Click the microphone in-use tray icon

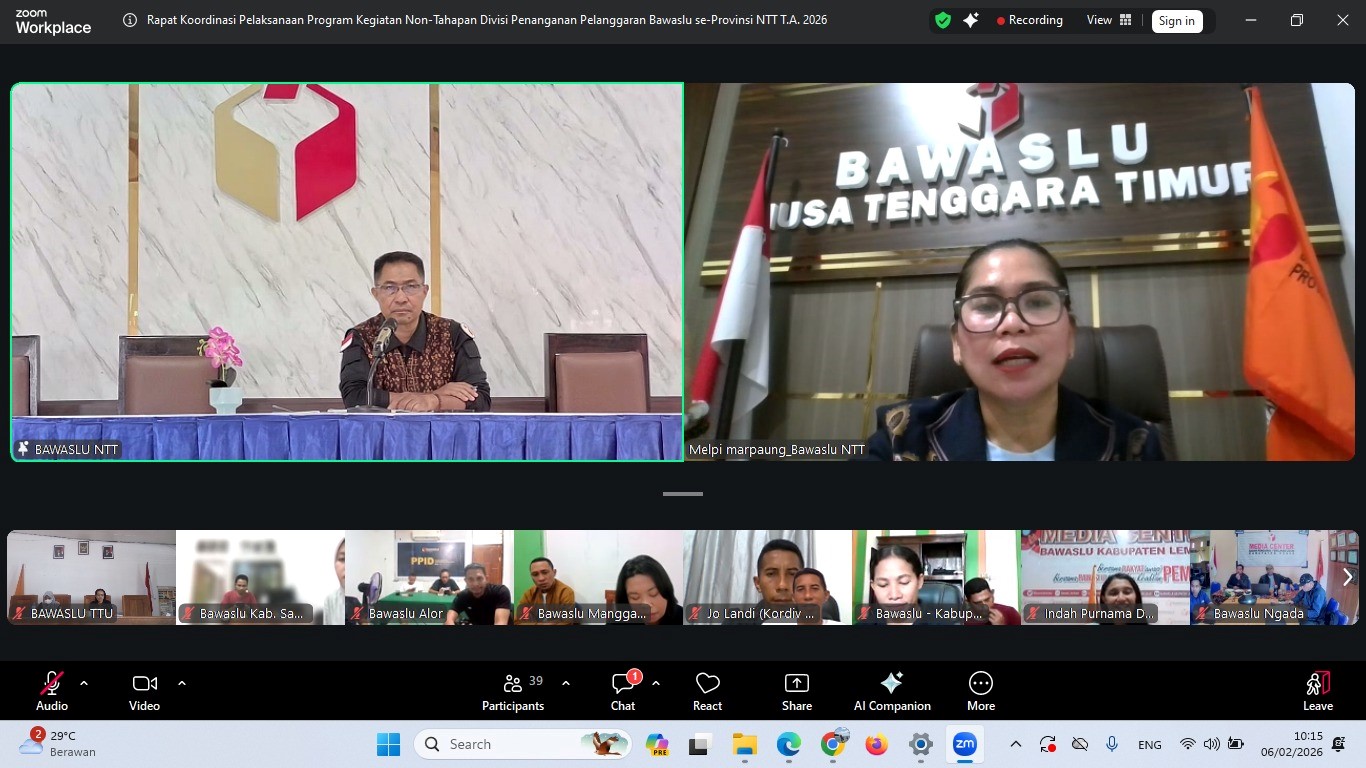coord(1112,744)
